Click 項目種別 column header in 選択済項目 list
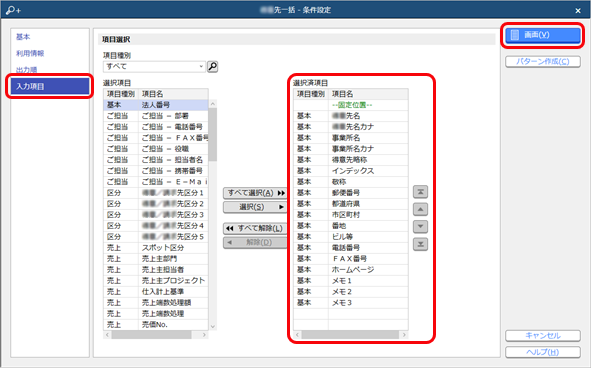 pyautogui.click(x=311, y=94)
